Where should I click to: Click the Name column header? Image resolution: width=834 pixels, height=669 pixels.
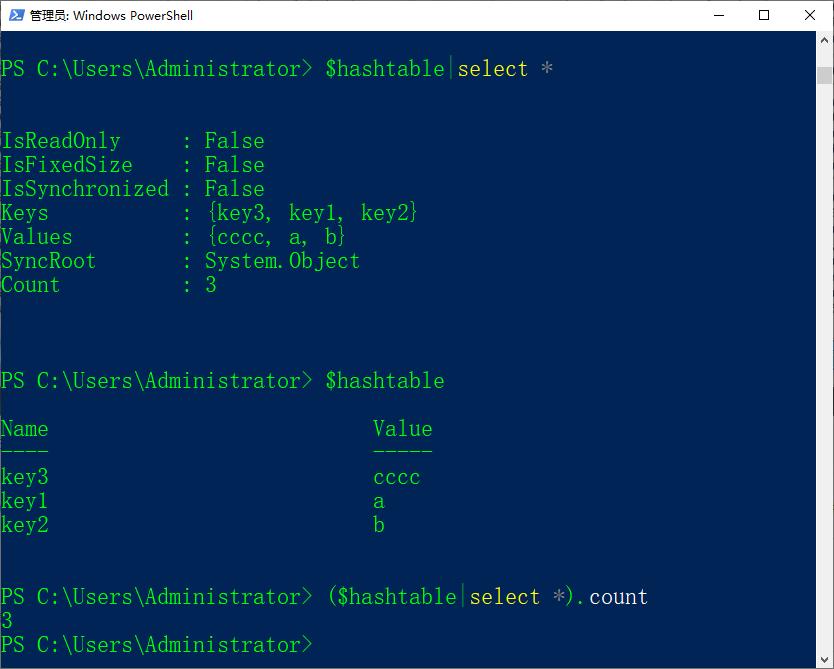pyautogui.click(x=25, y=429)
